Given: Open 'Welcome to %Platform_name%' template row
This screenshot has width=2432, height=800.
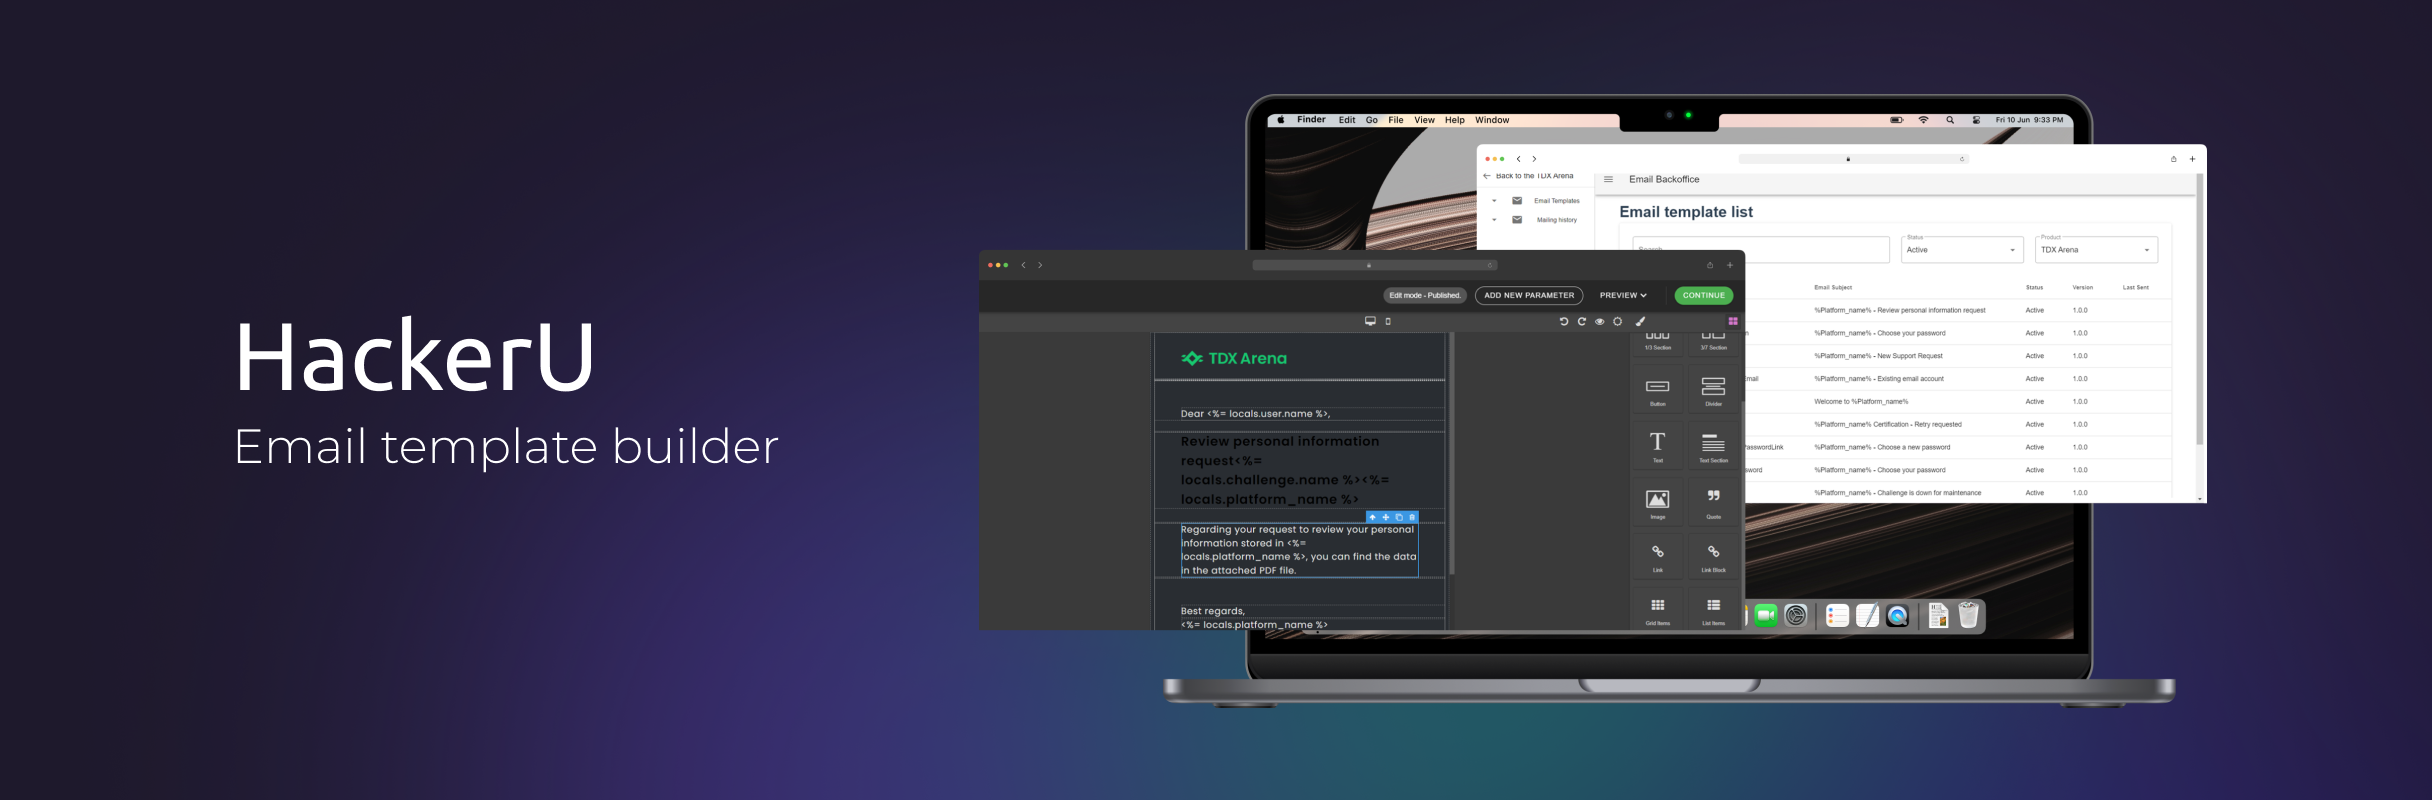Looking at the screenshot, I should tap(1958, 402).
